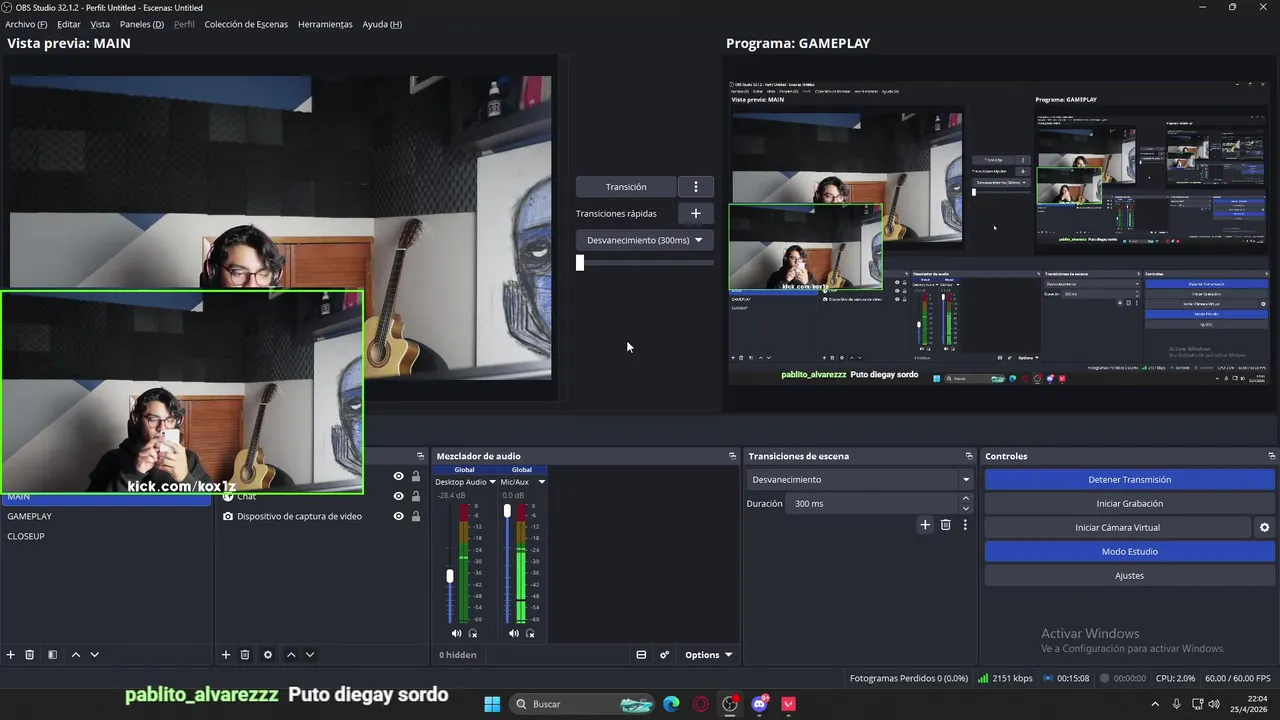Open advanced audio properties gears icon
Screen dimensions: 1280x720
(x=664, y=655)
